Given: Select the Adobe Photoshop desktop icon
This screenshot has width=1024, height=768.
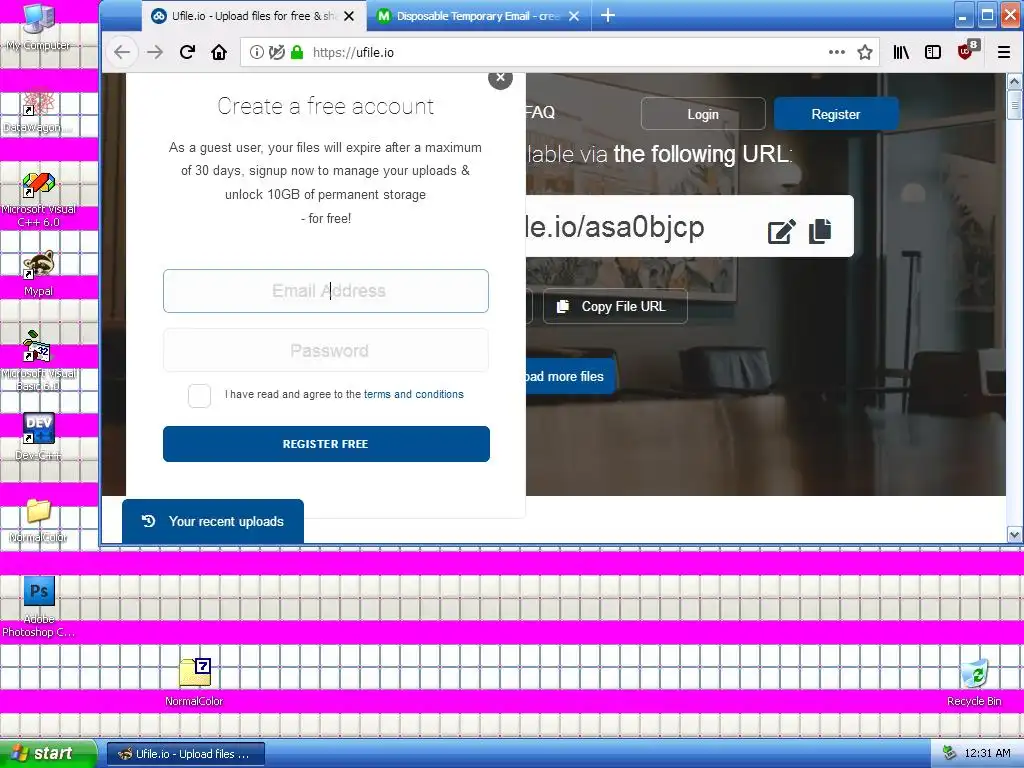Looking at the screenshot, I should (39, 607).
